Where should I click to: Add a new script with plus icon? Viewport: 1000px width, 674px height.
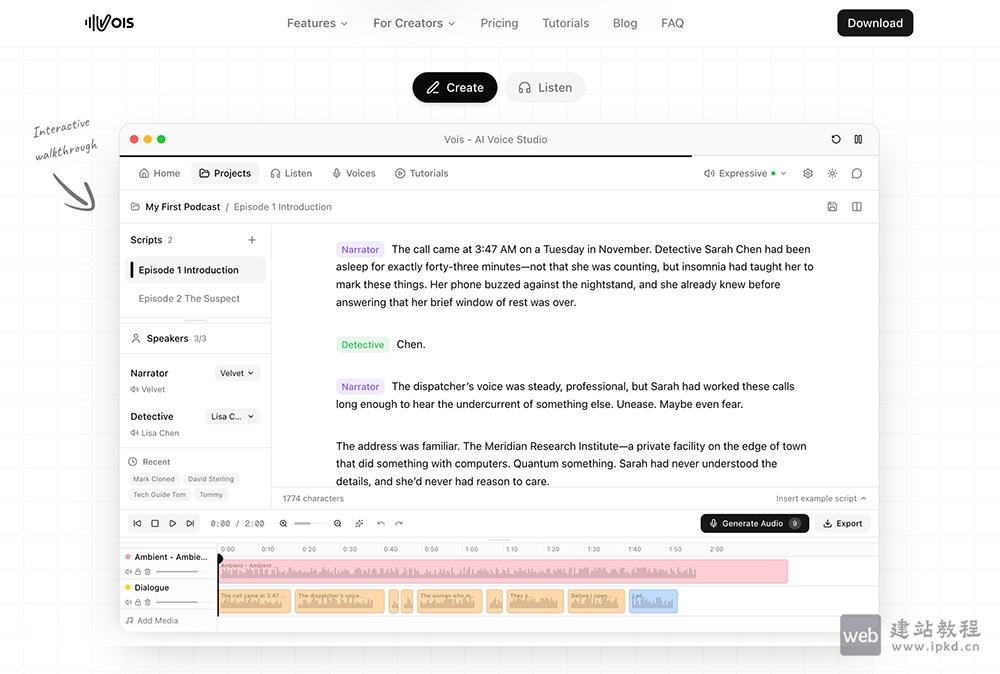coord(252,240)
